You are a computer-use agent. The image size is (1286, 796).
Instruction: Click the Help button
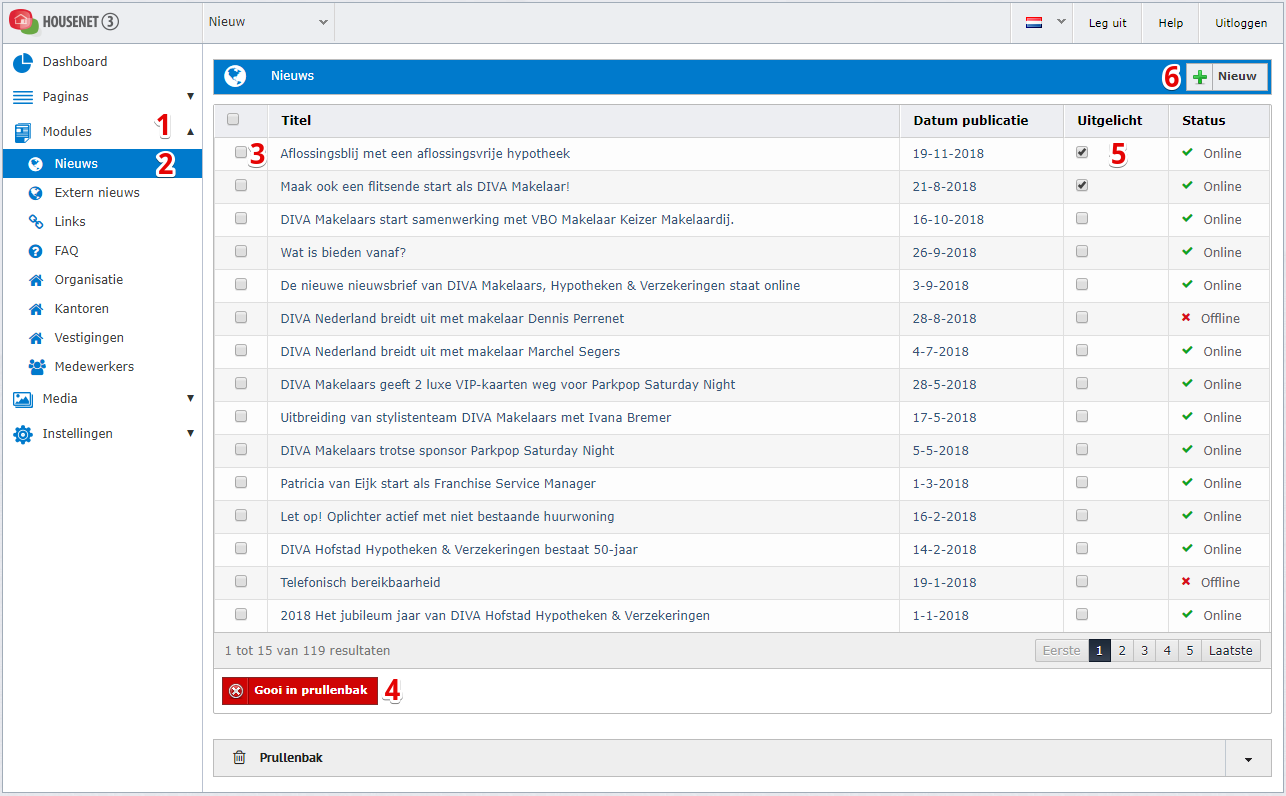(x=1170, y=23)
